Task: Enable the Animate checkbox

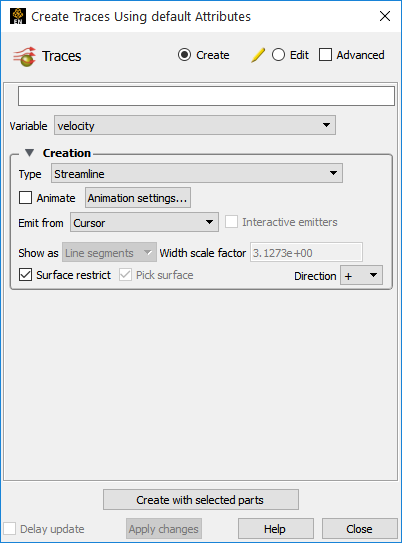Action: coord(25,198)
